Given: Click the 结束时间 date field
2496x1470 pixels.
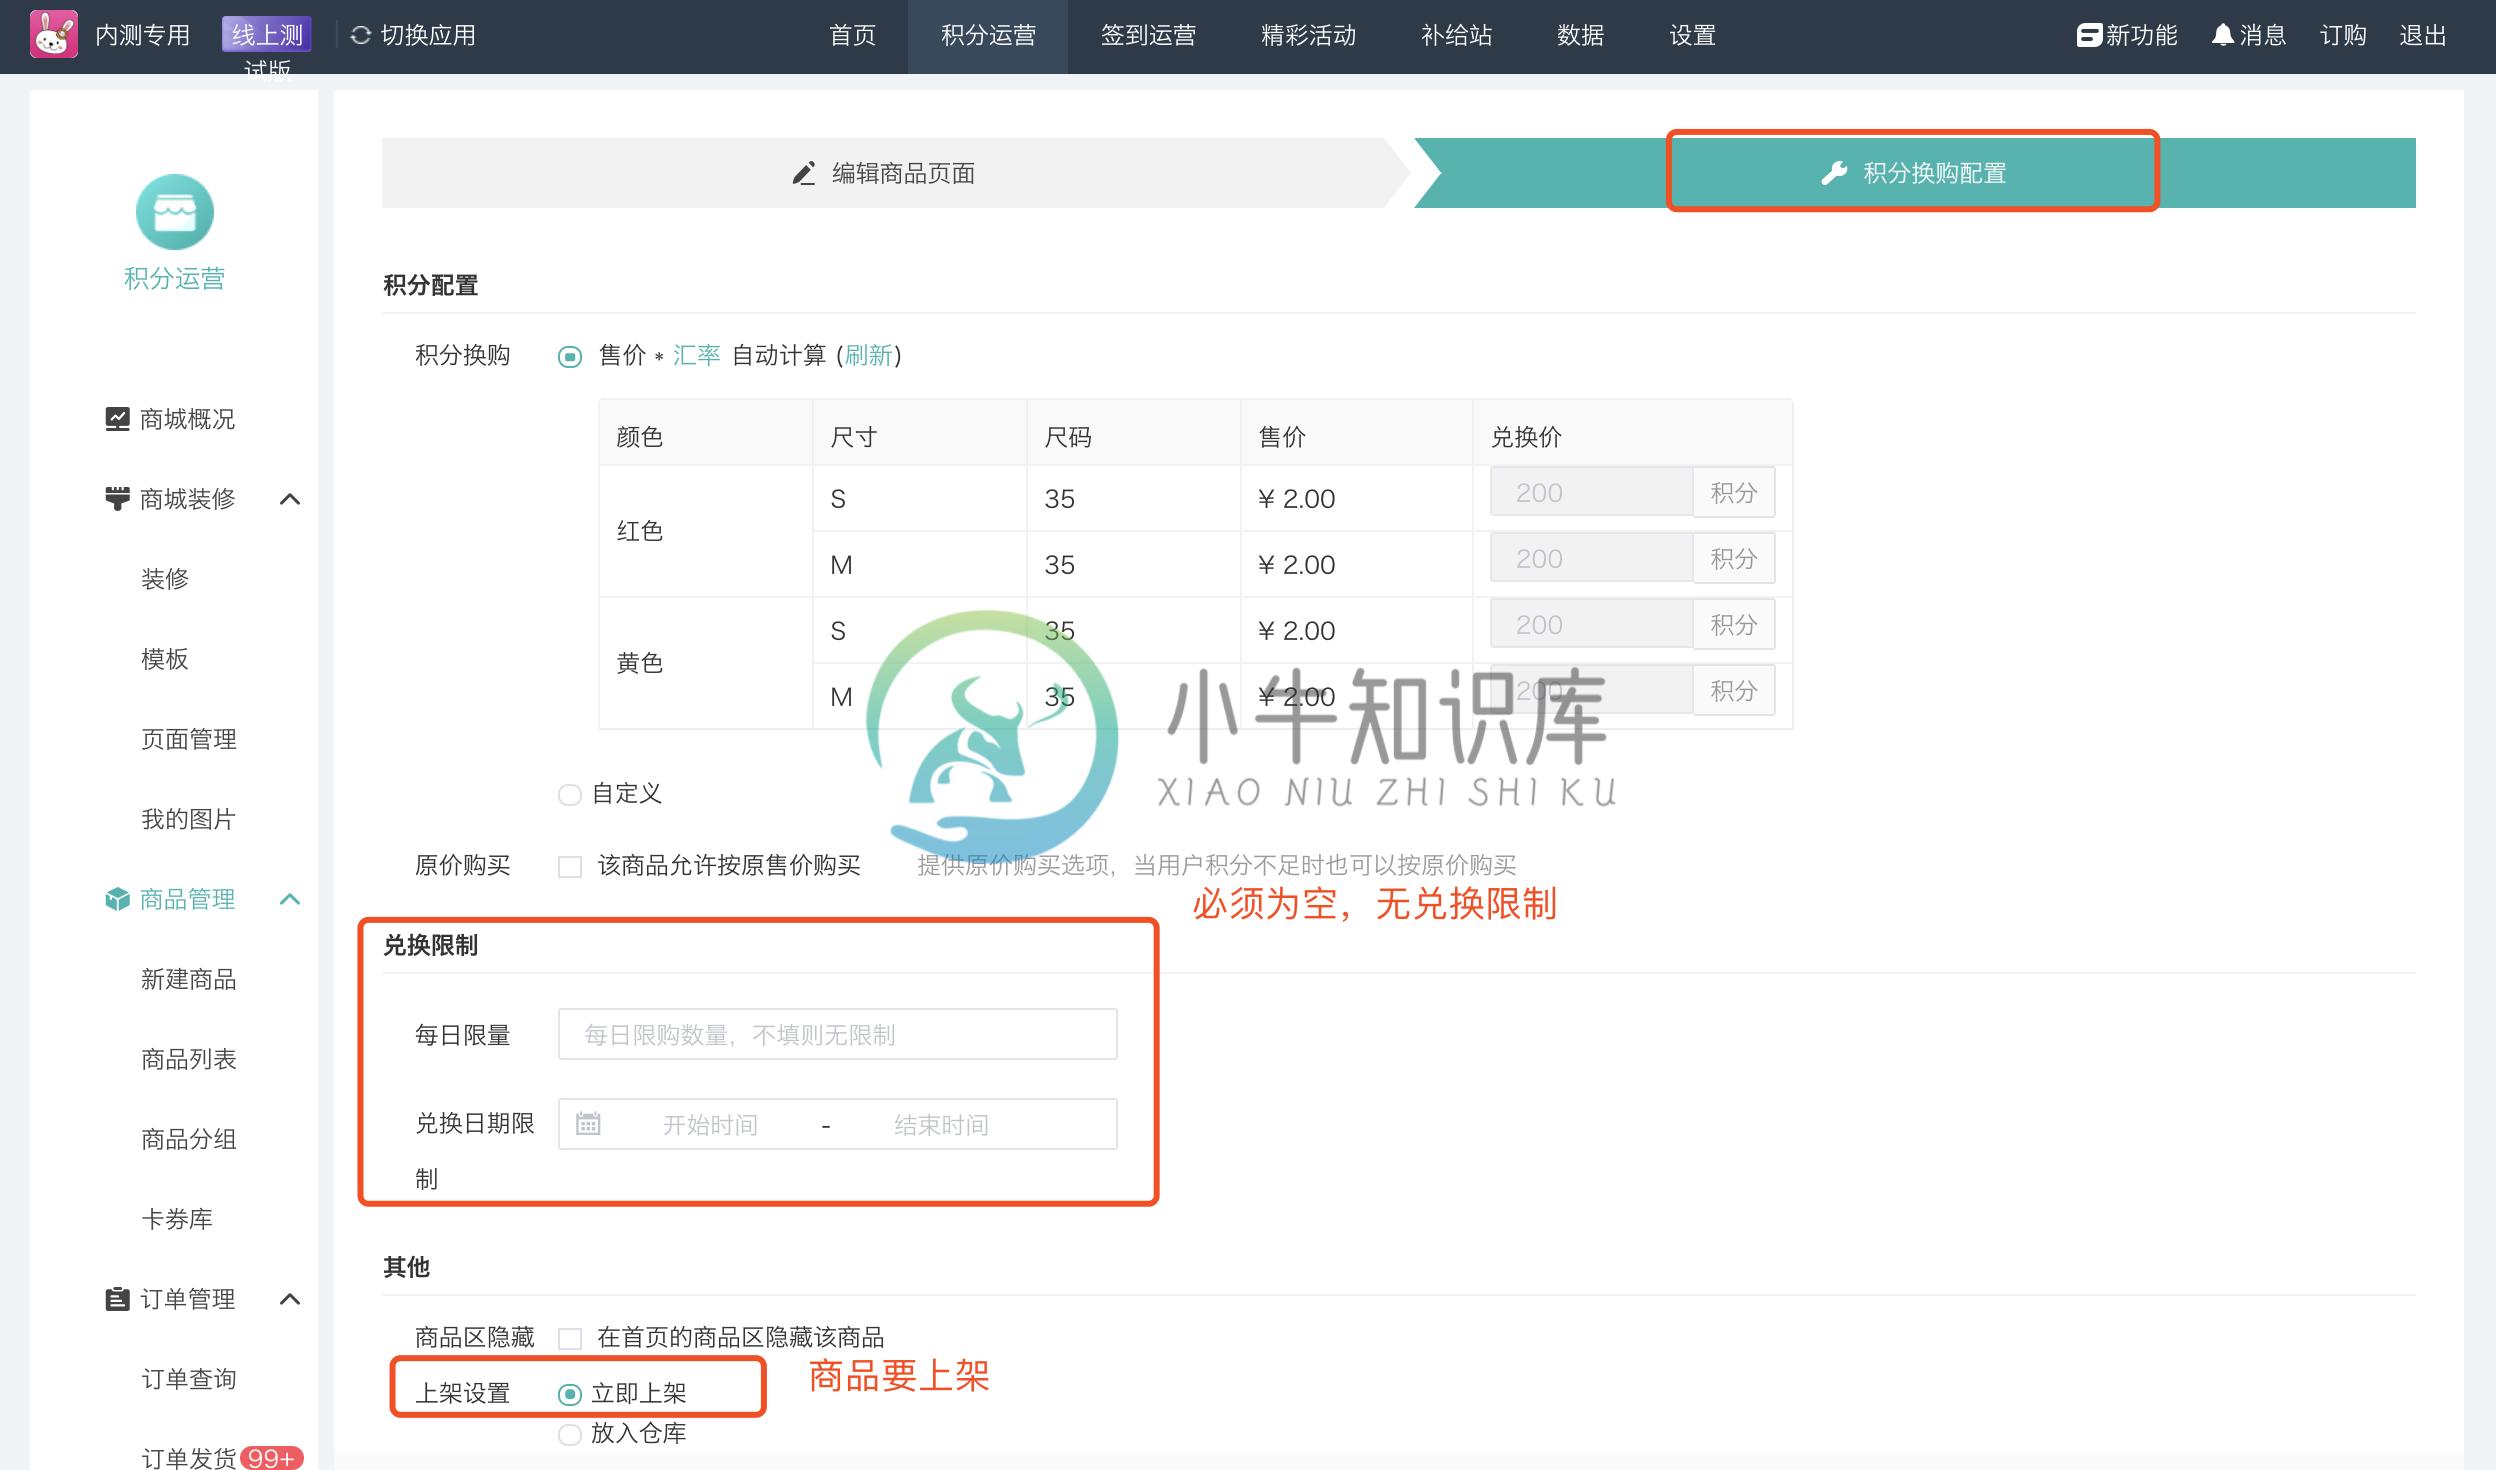Looking at the screenshot, I should pyautogui.click(x=941, y=1125).
